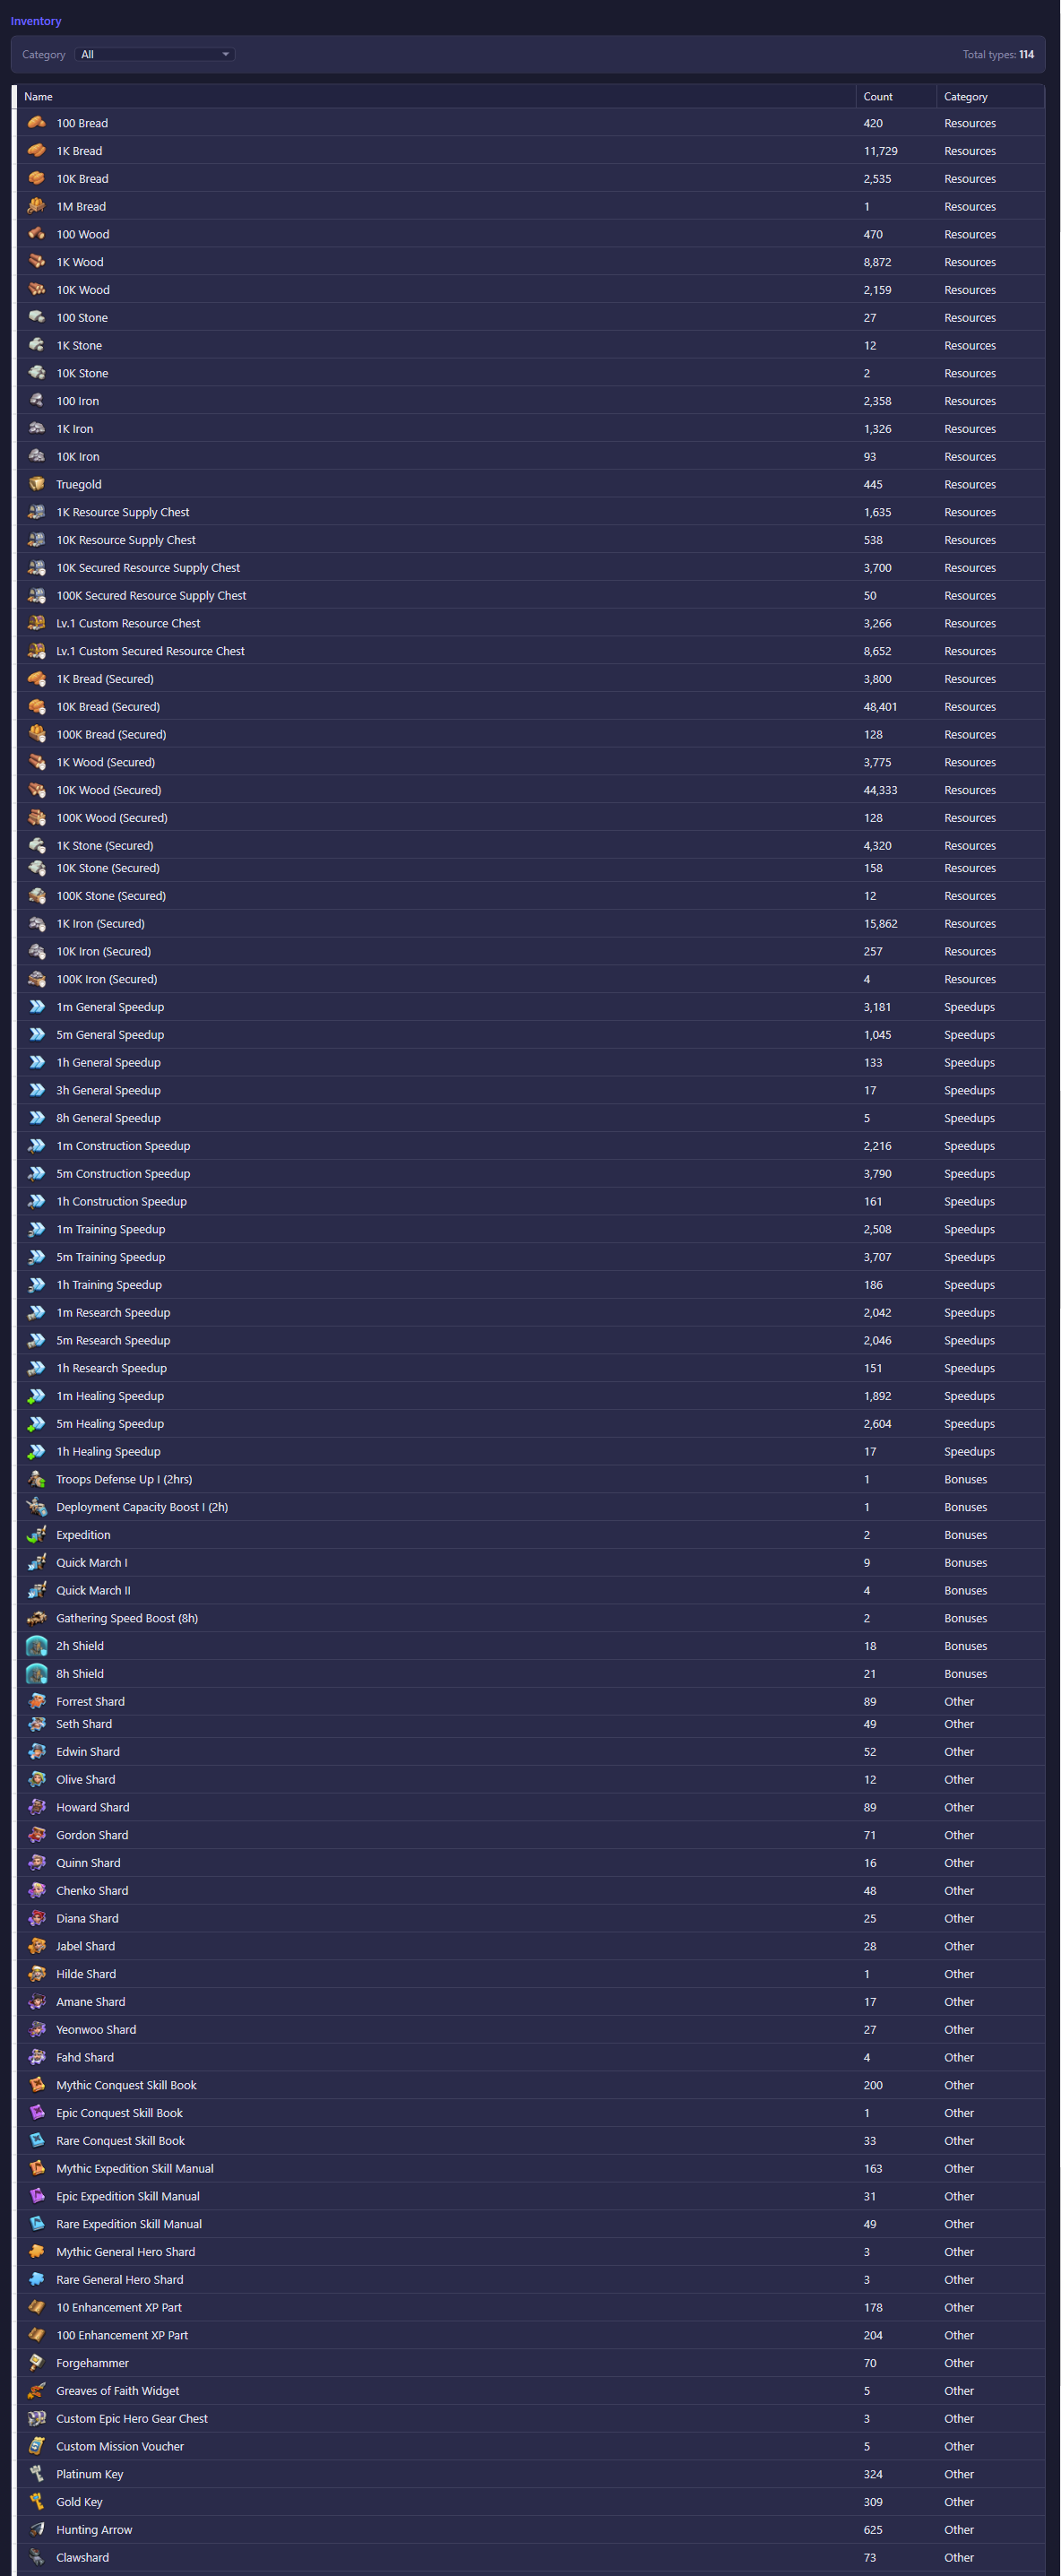Click the Truegold icon

[x=37, y=485]
